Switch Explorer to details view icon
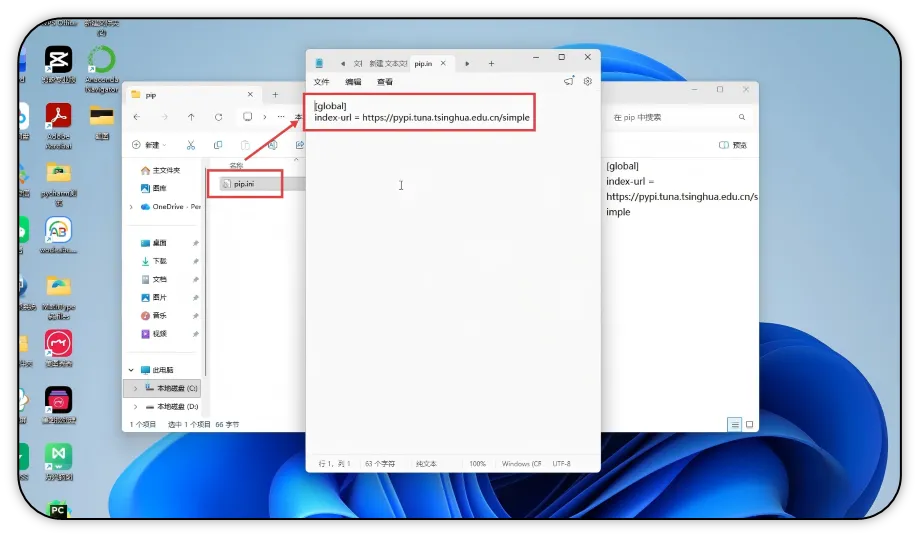Image resolution: width=919 pixels, height=537 pixels. pyautogui.click(x=734, y=424)
